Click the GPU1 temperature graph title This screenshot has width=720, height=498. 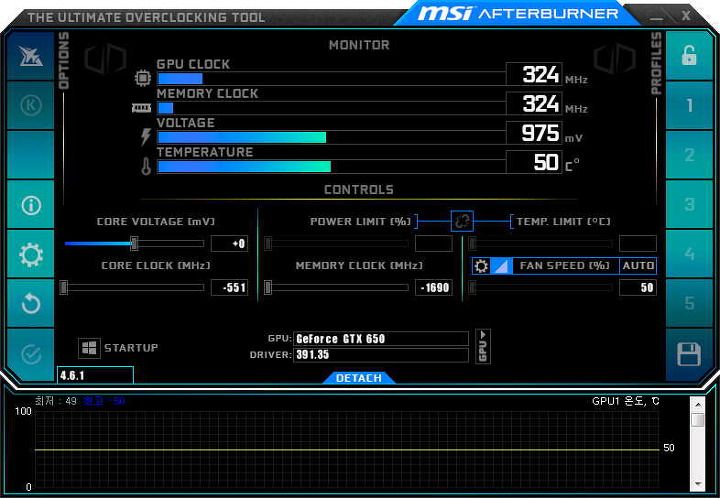click(x=625, y=401)
